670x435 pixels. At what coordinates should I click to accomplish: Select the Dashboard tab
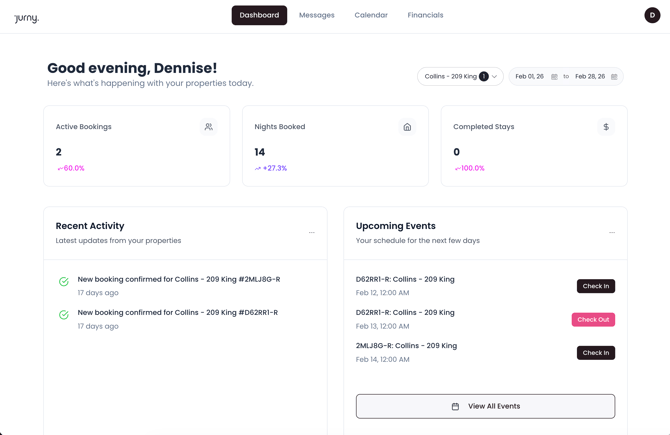259,15
